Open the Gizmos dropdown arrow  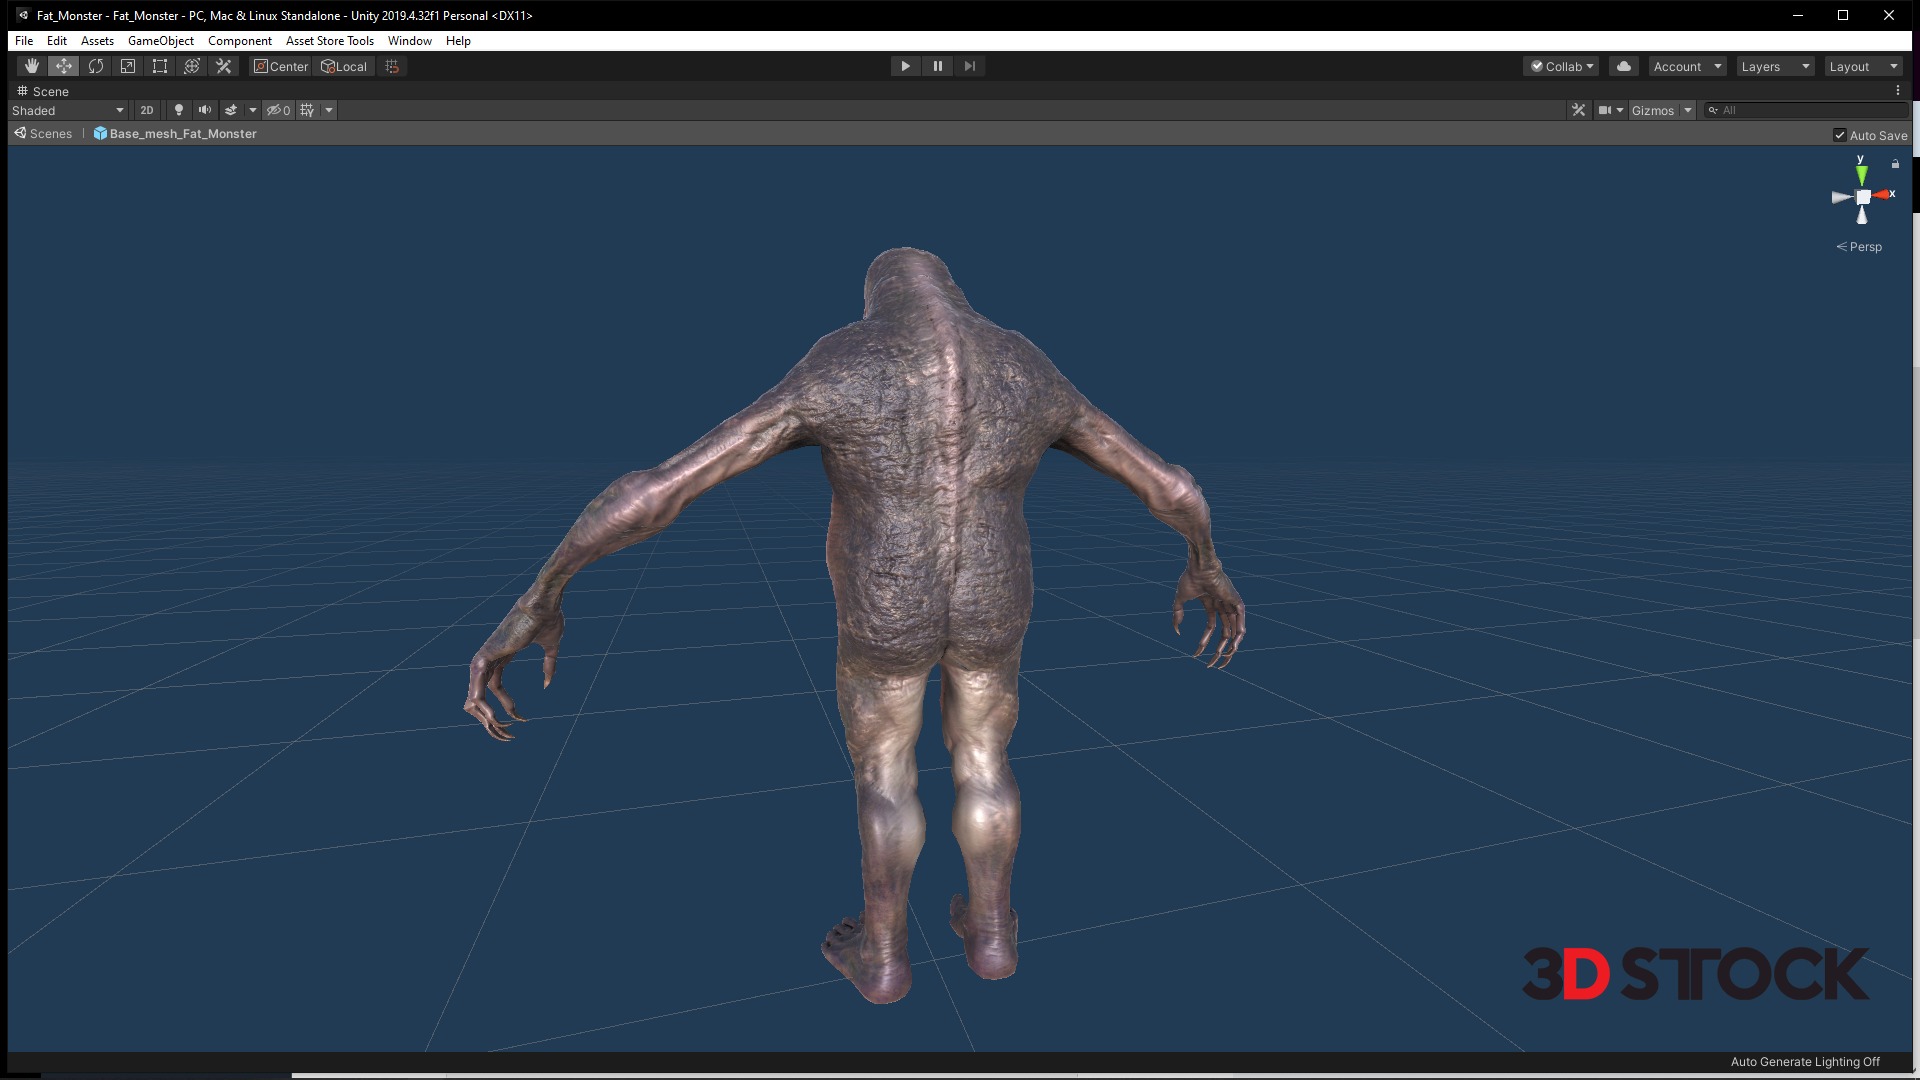1688,110
